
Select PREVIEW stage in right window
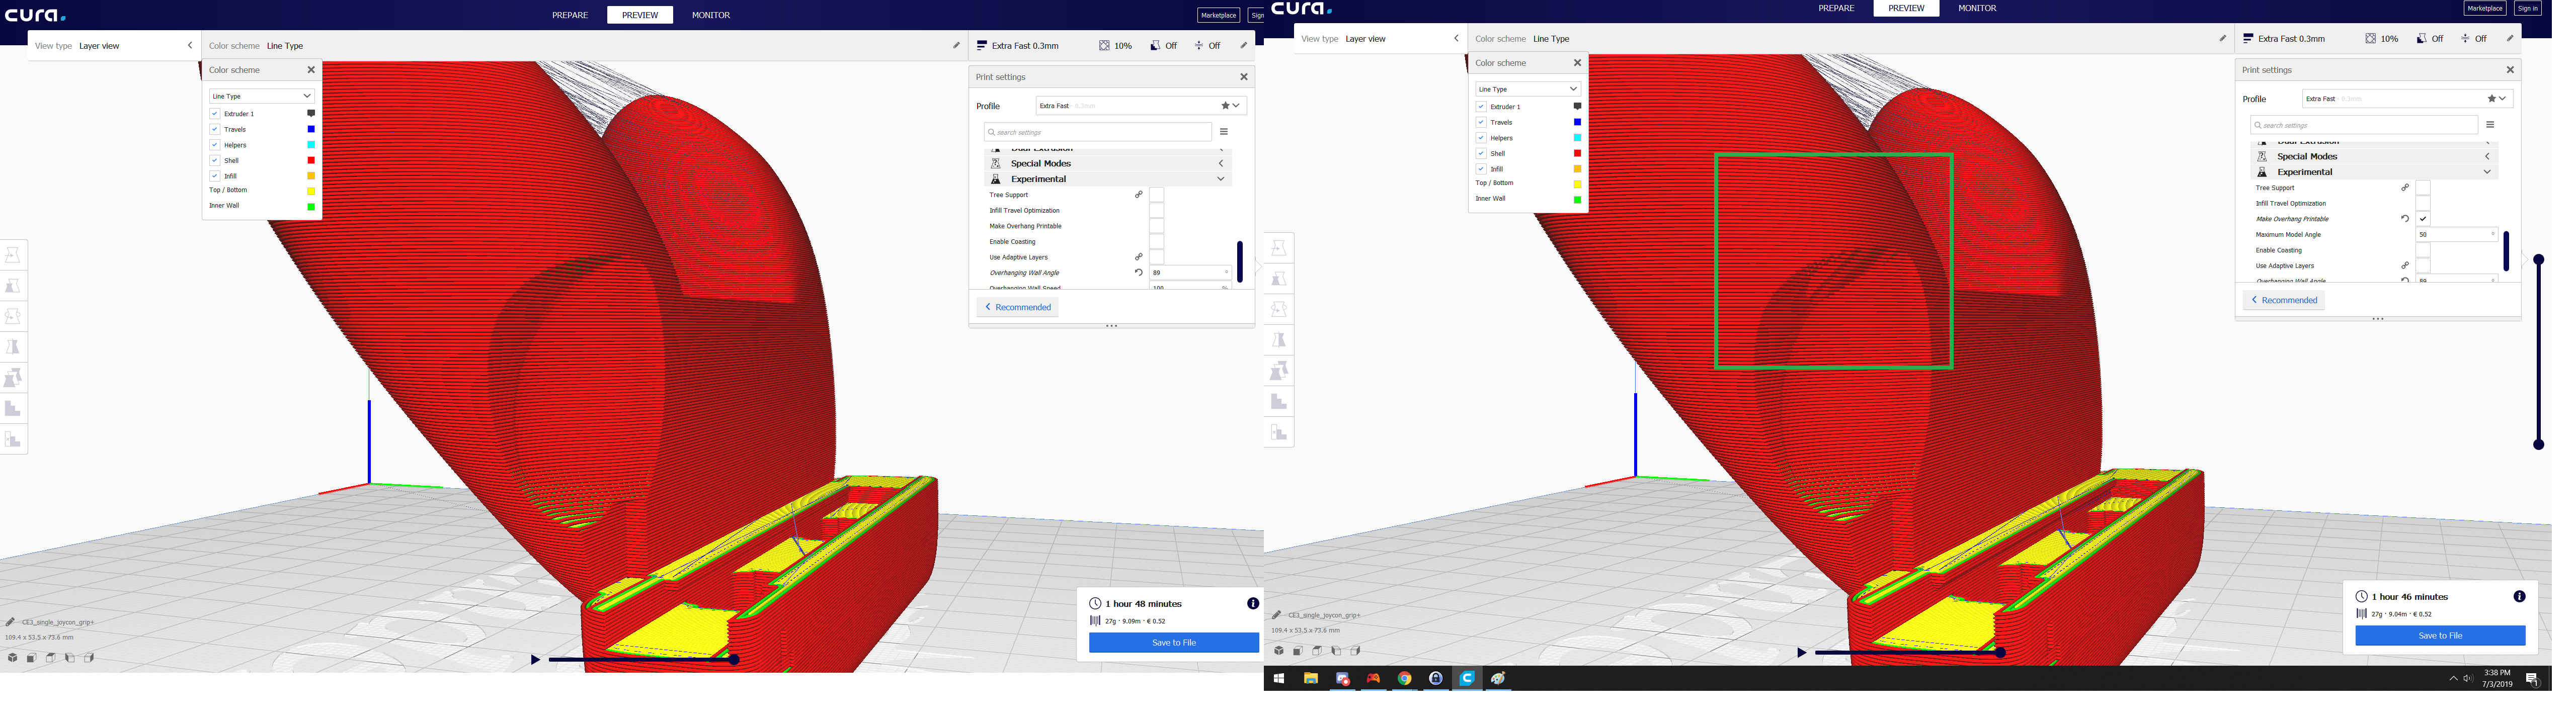click(x=1906, y=8)
